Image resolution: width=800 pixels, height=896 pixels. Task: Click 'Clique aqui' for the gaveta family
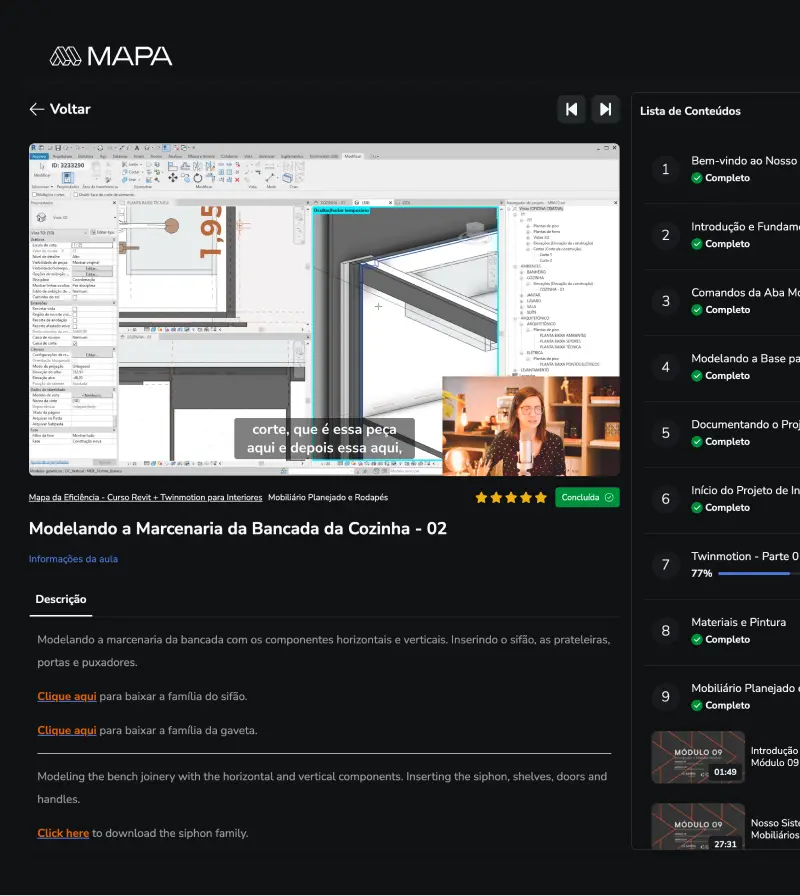[67, 730]
